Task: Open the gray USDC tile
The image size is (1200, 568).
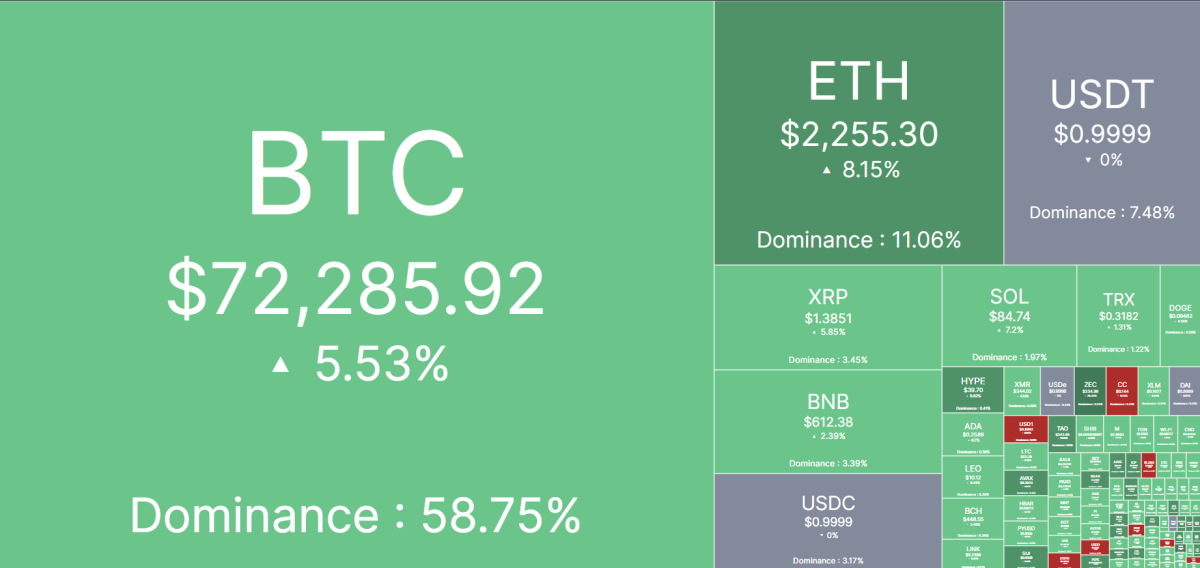Action: pyautogui.click(x=827, y=520)
